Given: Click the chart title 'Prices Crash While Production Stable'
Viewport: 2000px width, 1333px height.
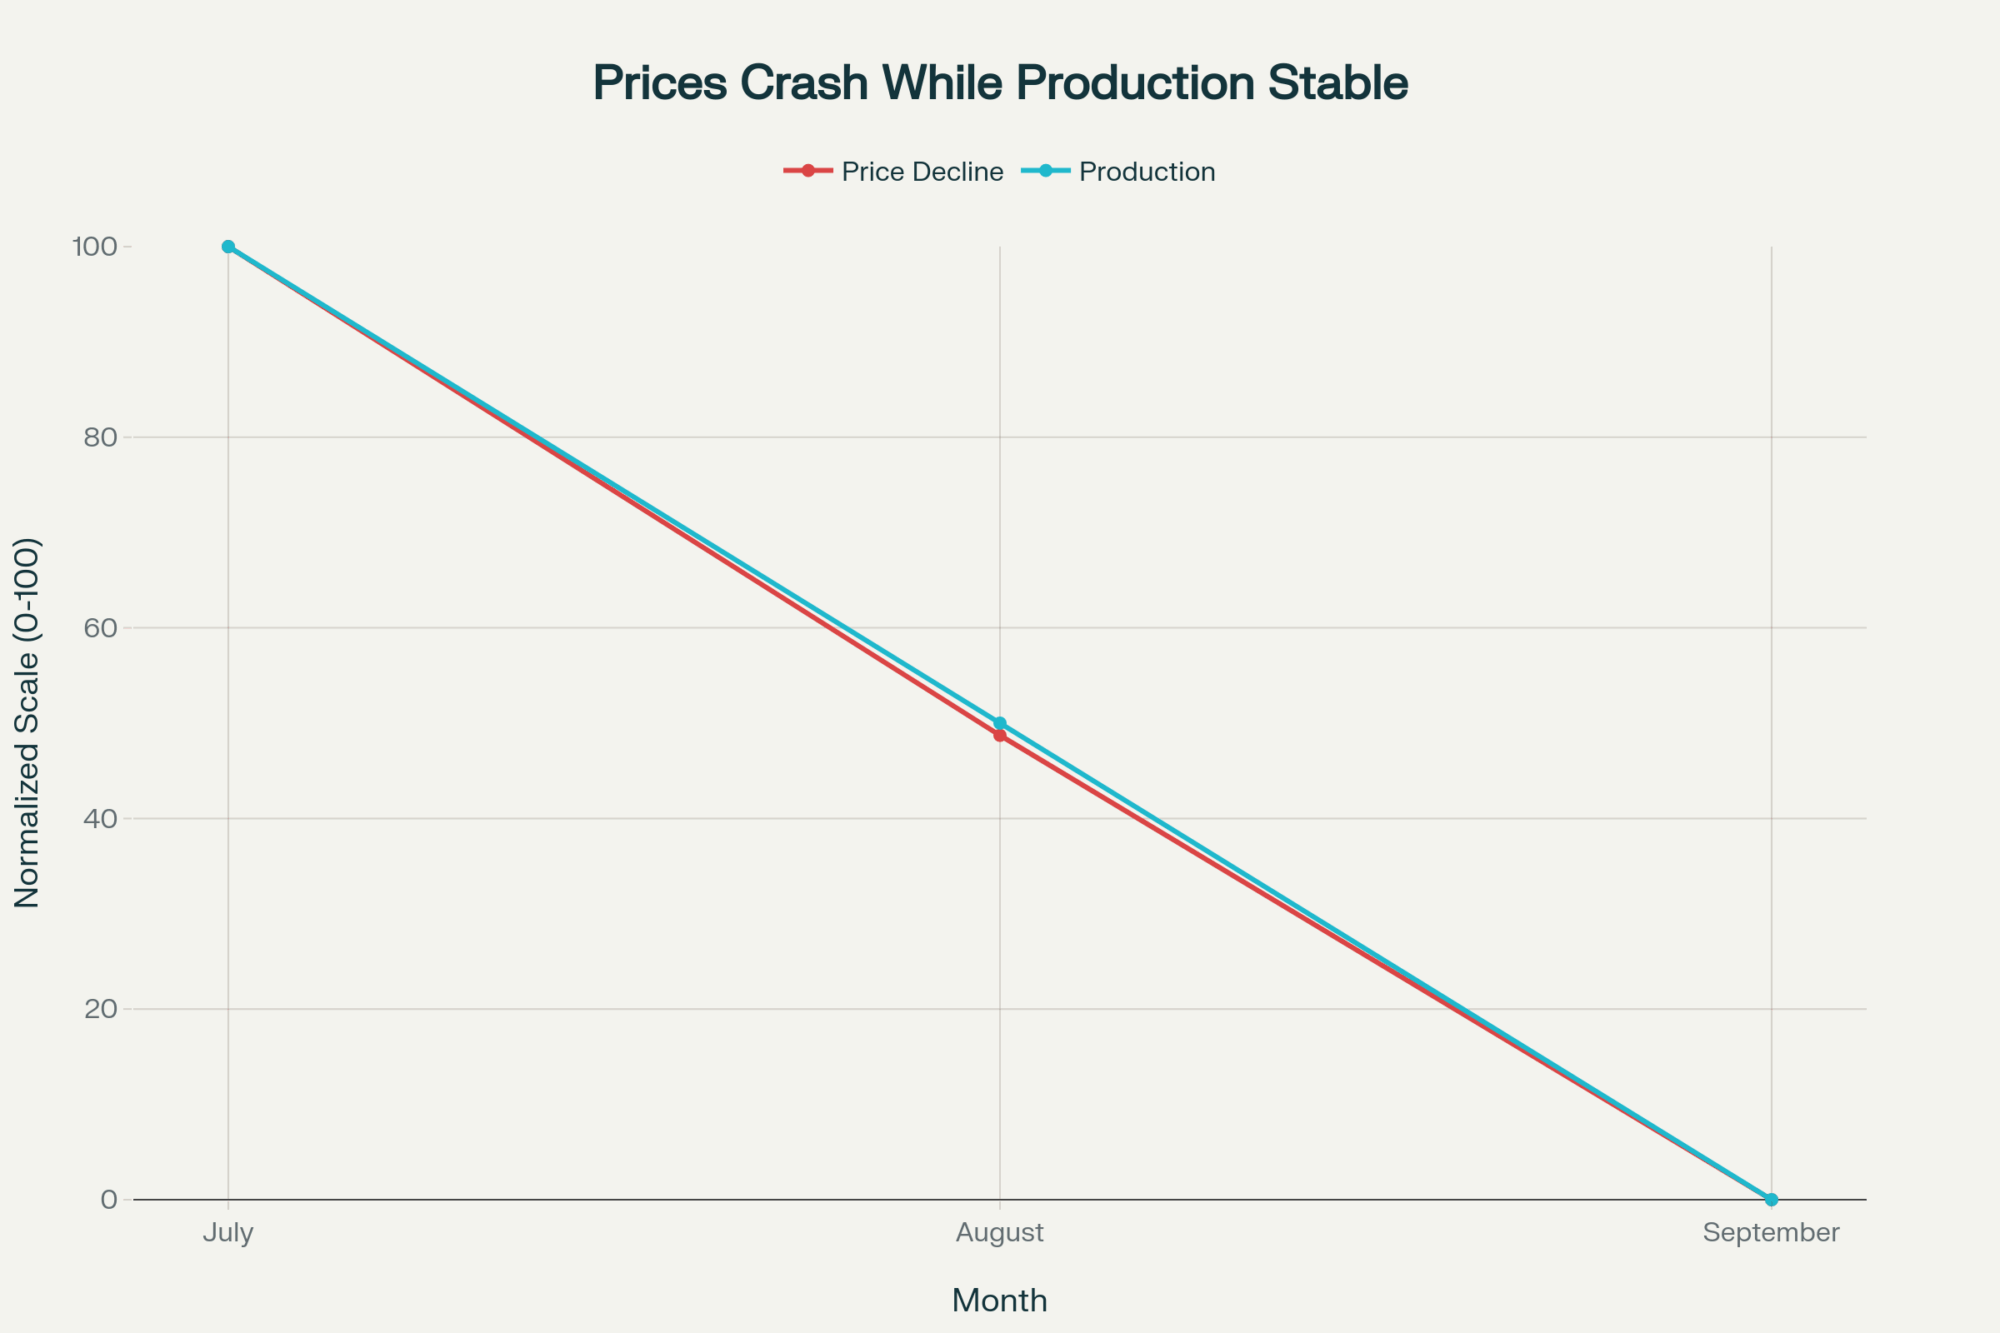Looking at the screenshot, I should click(1000, 83).
